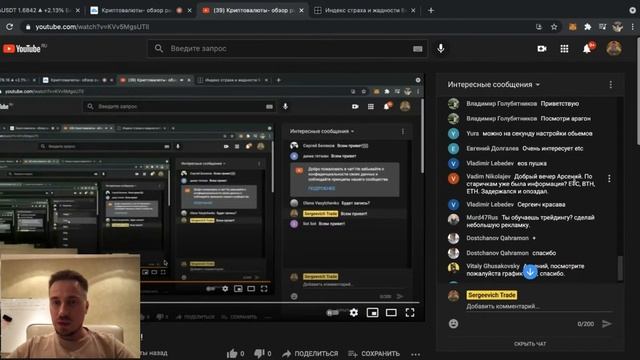Enable theater mode in the player

tap(391, 313)
